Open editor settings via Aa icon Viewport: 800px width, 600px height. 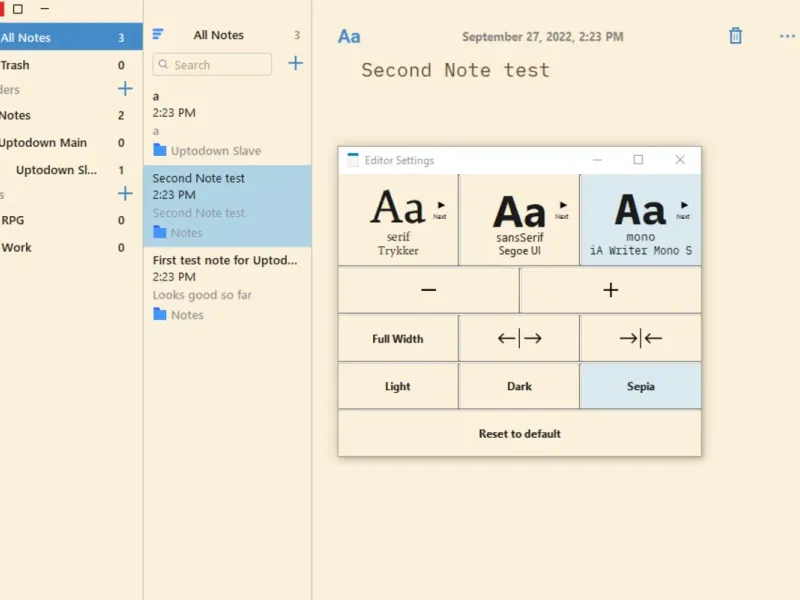[349, 37]
